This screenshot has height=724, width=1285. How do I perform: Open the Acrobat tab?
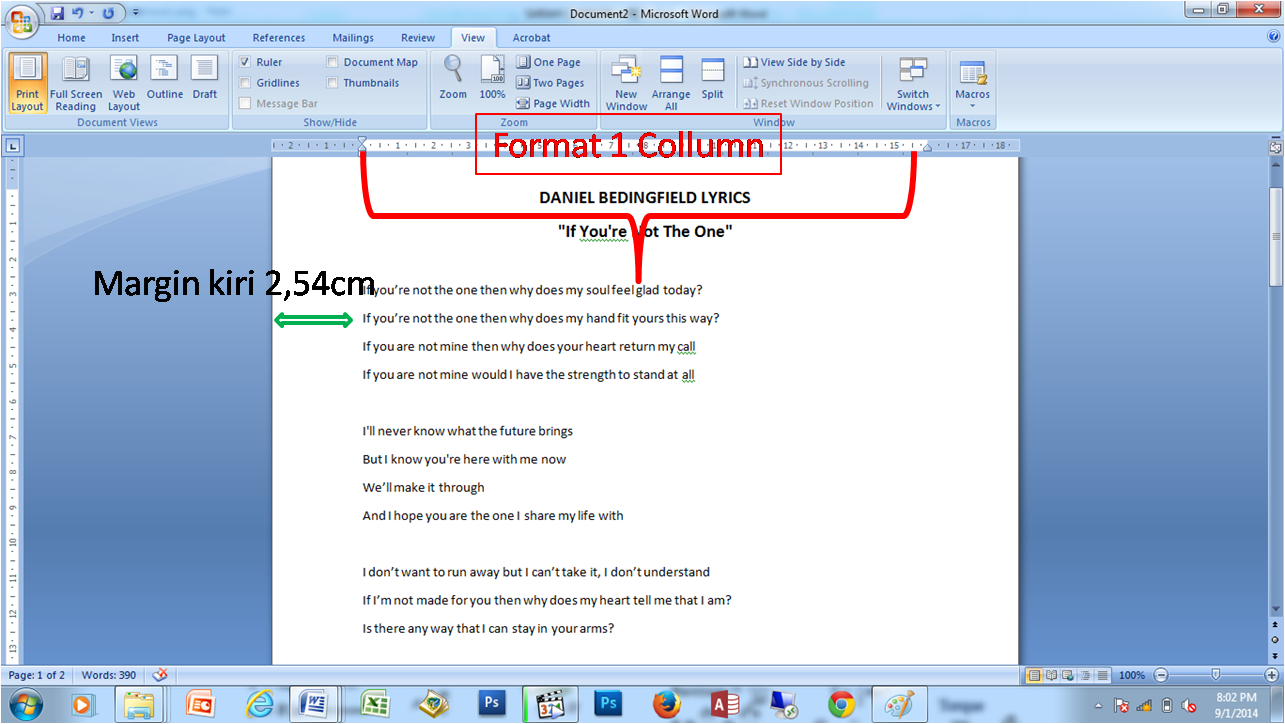tap(531, 38)
